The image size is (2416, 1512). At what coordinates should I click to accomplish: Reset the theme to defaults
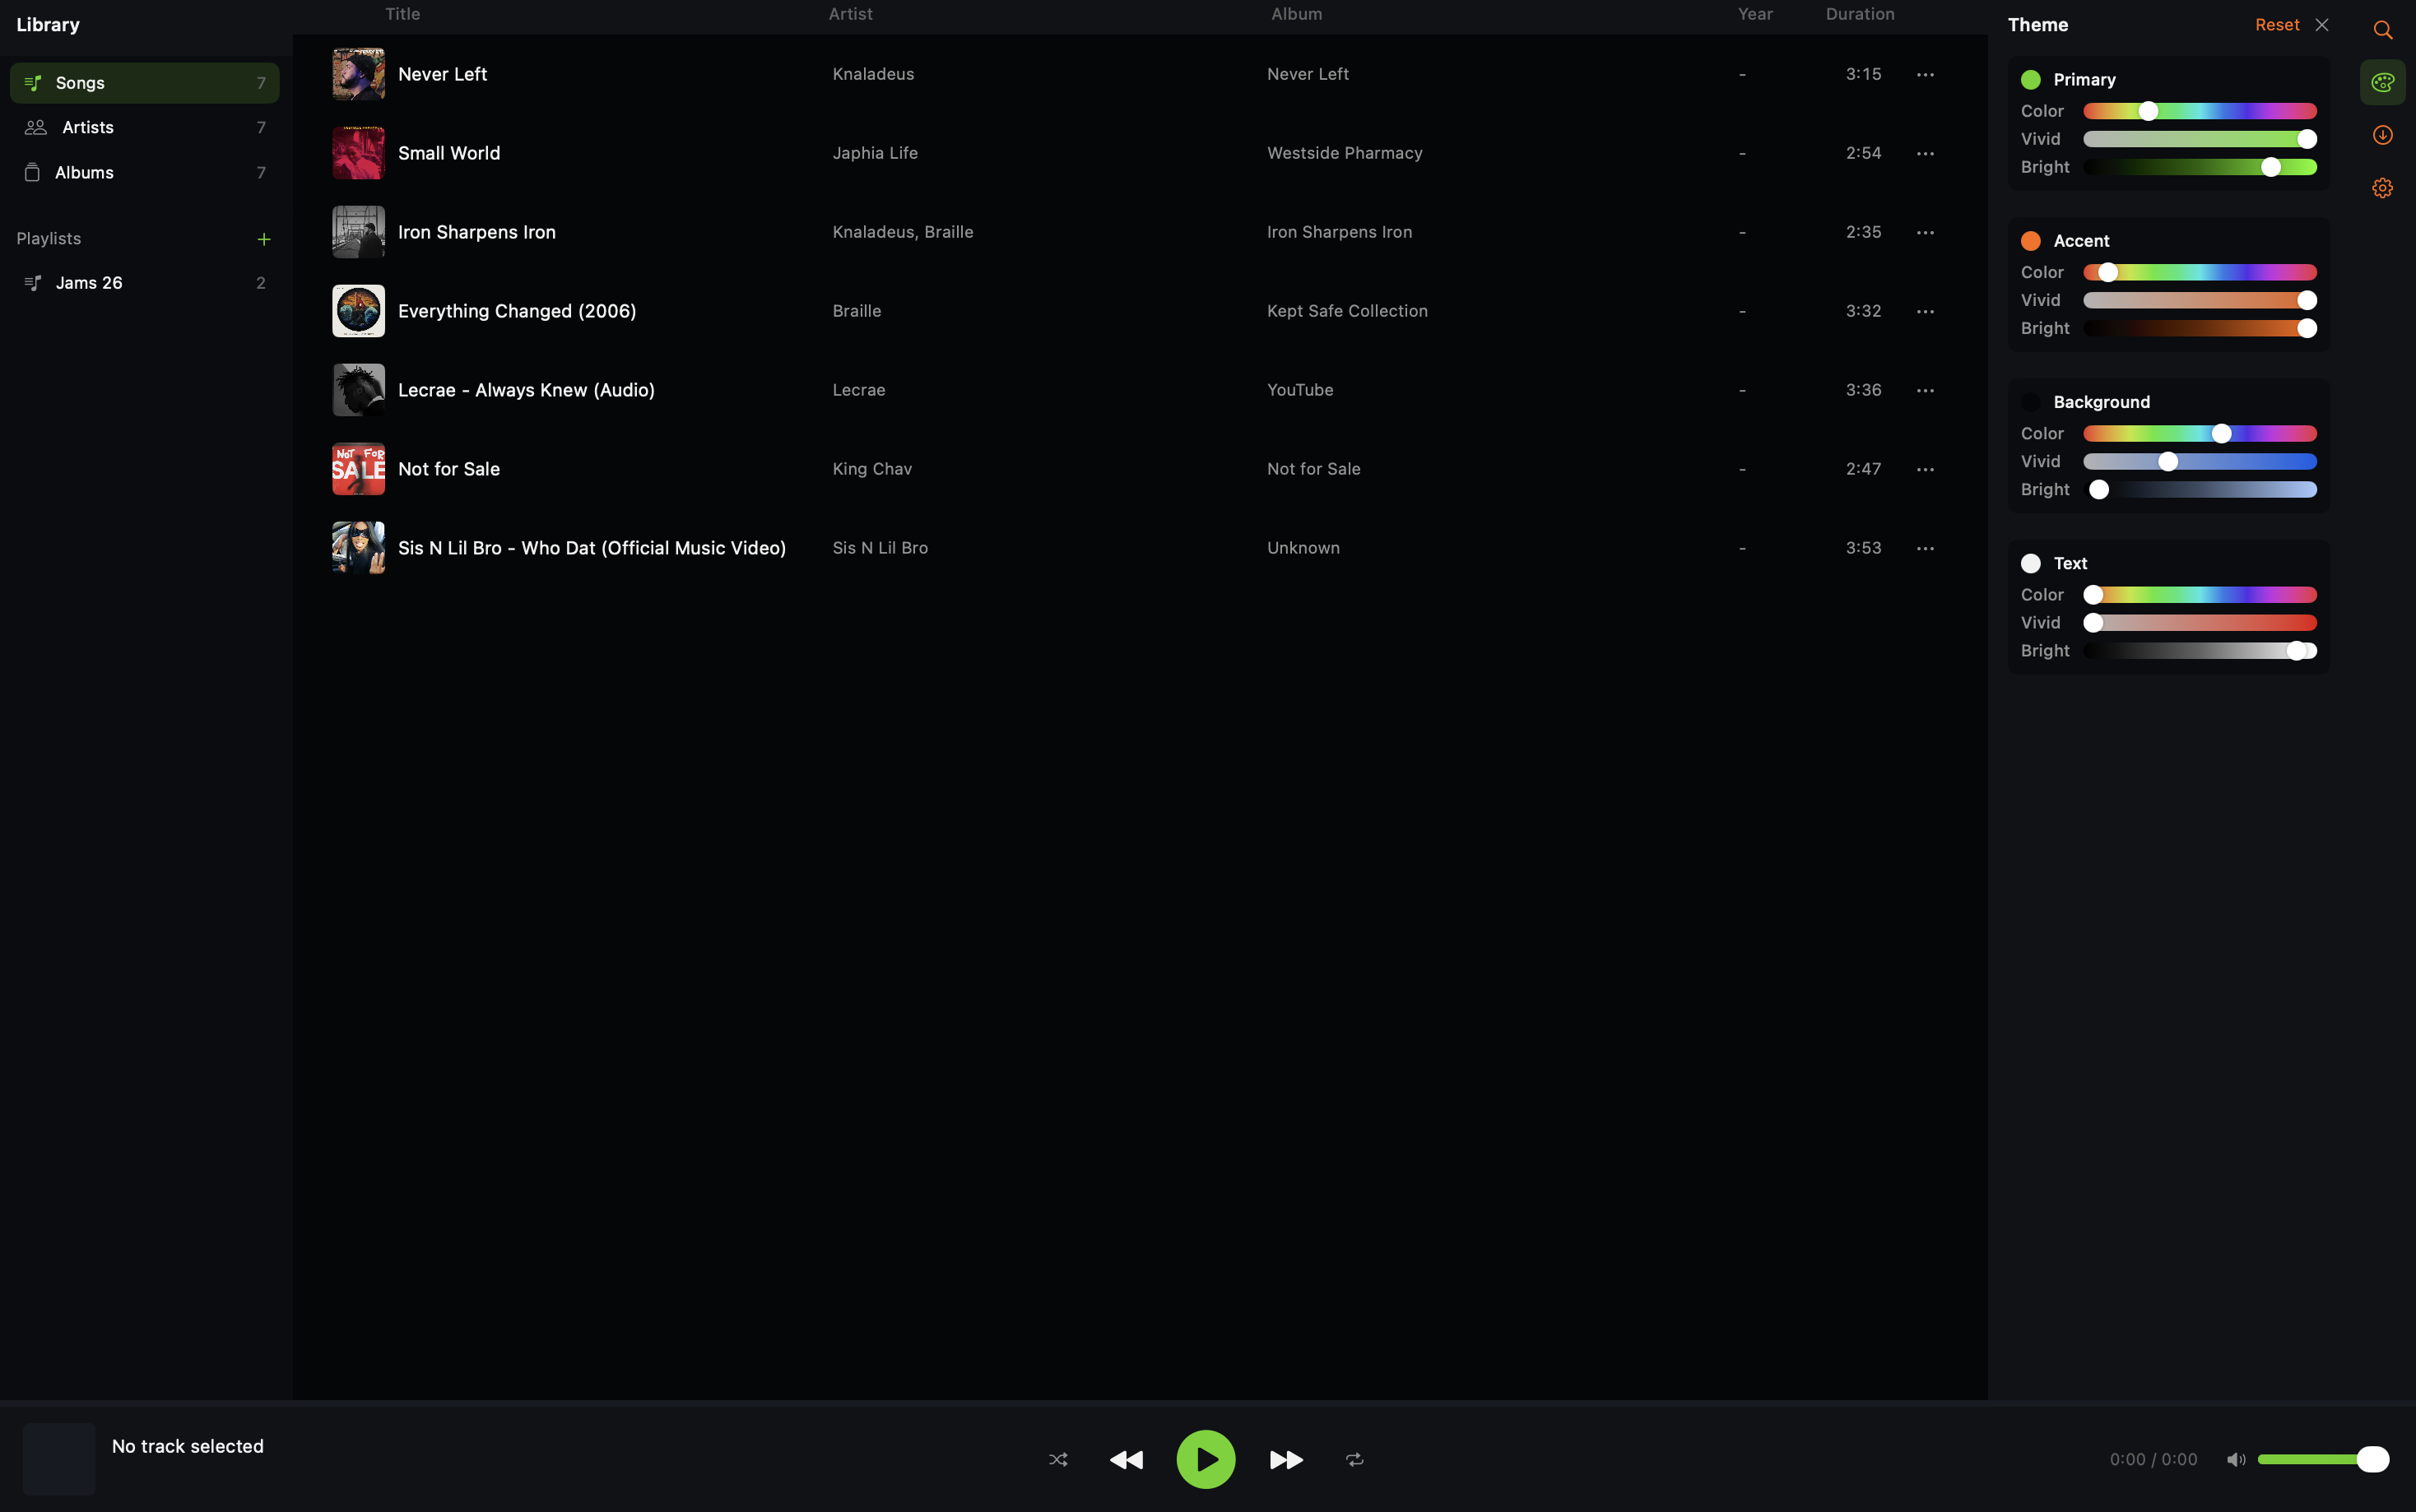click(2276, 24)
